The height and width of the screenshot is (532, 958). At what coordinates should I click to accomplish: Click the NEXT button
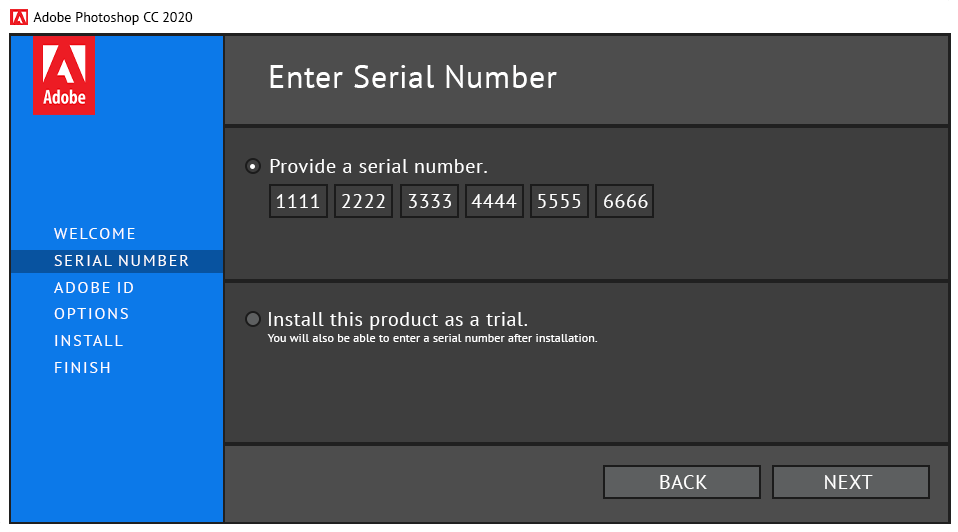[850, 482]
